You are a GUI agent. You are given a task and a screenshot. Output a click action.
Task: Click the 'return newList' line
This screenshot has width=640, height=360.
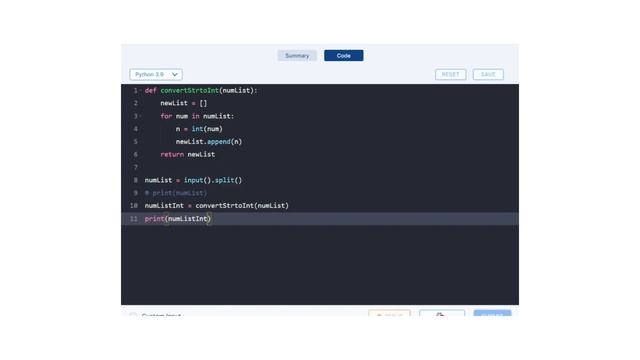187,154
